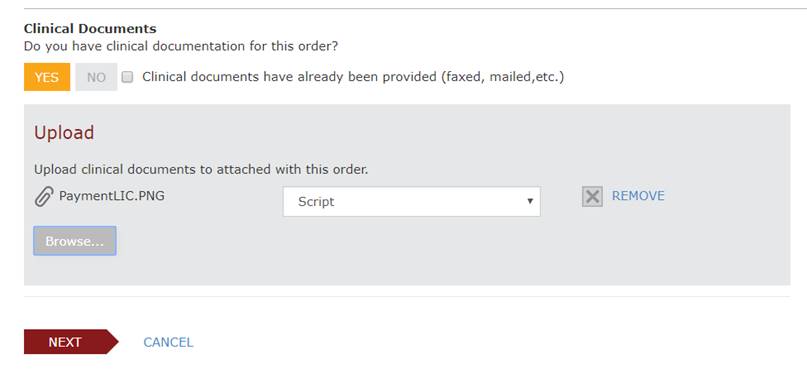Click the gray X remove icon
This screenshot has height=374, width=807.
(x=592, y=197)
